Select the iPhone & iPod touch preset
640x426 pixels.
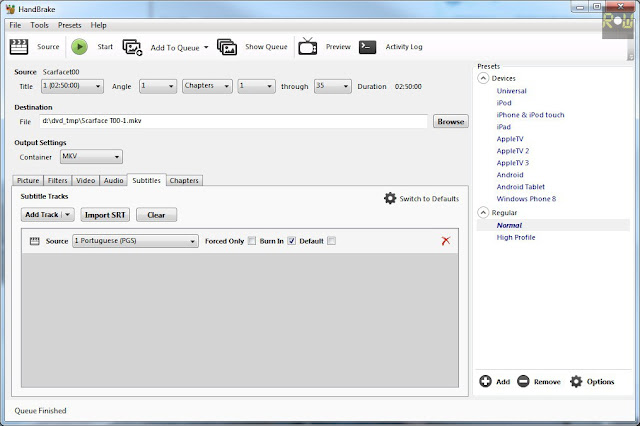tap(530, 115)
